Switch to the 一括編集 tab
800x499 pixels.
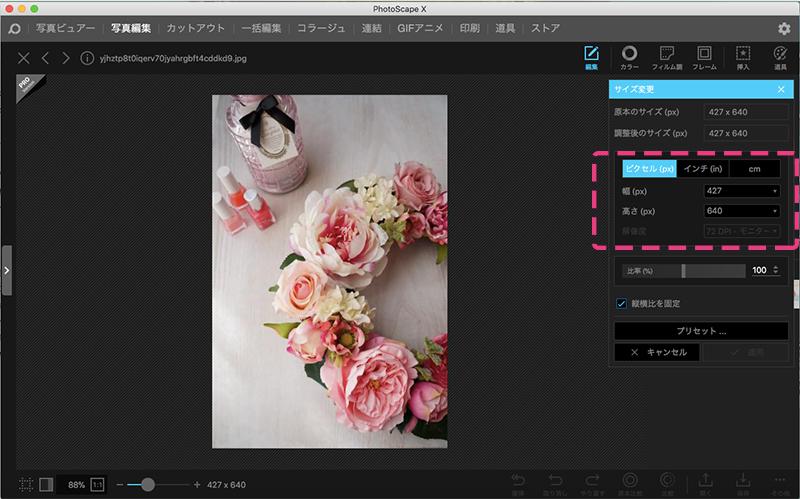261,29
